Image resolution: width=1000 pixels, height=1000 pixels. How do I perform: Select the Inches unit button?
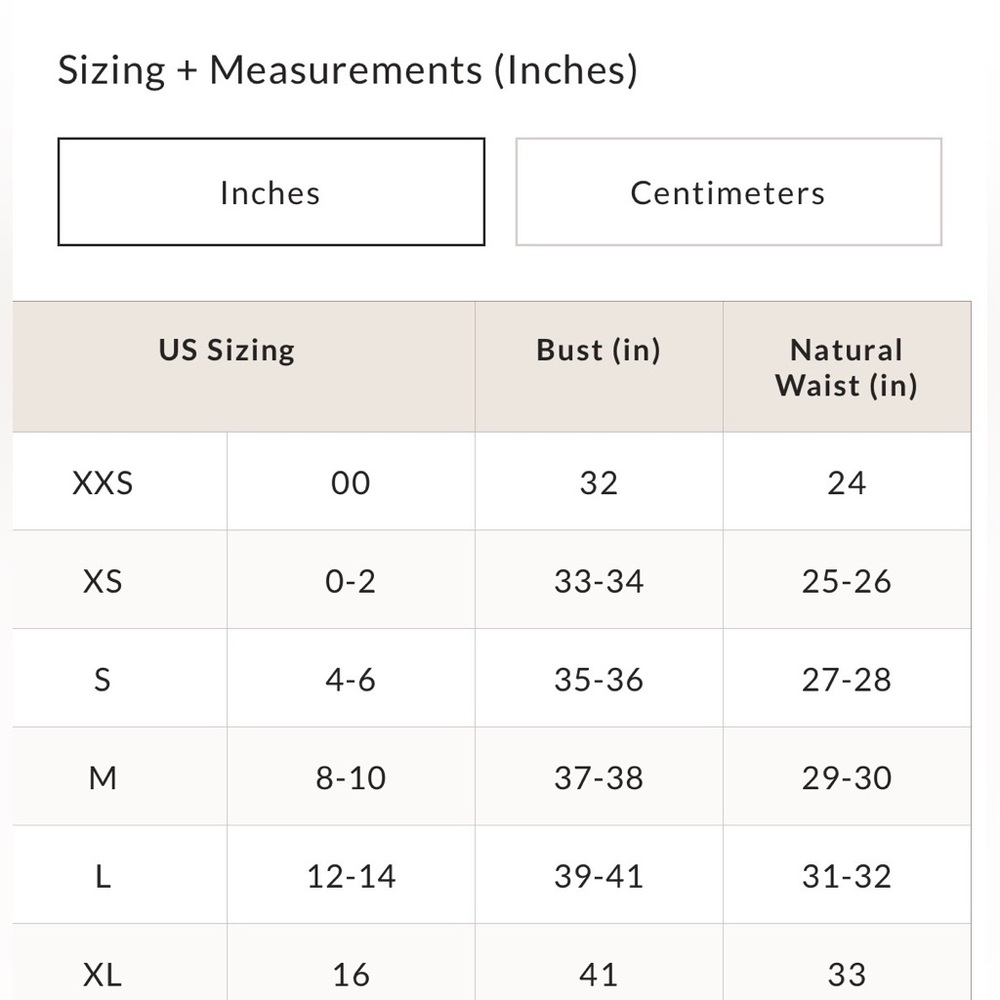[271, 192]
